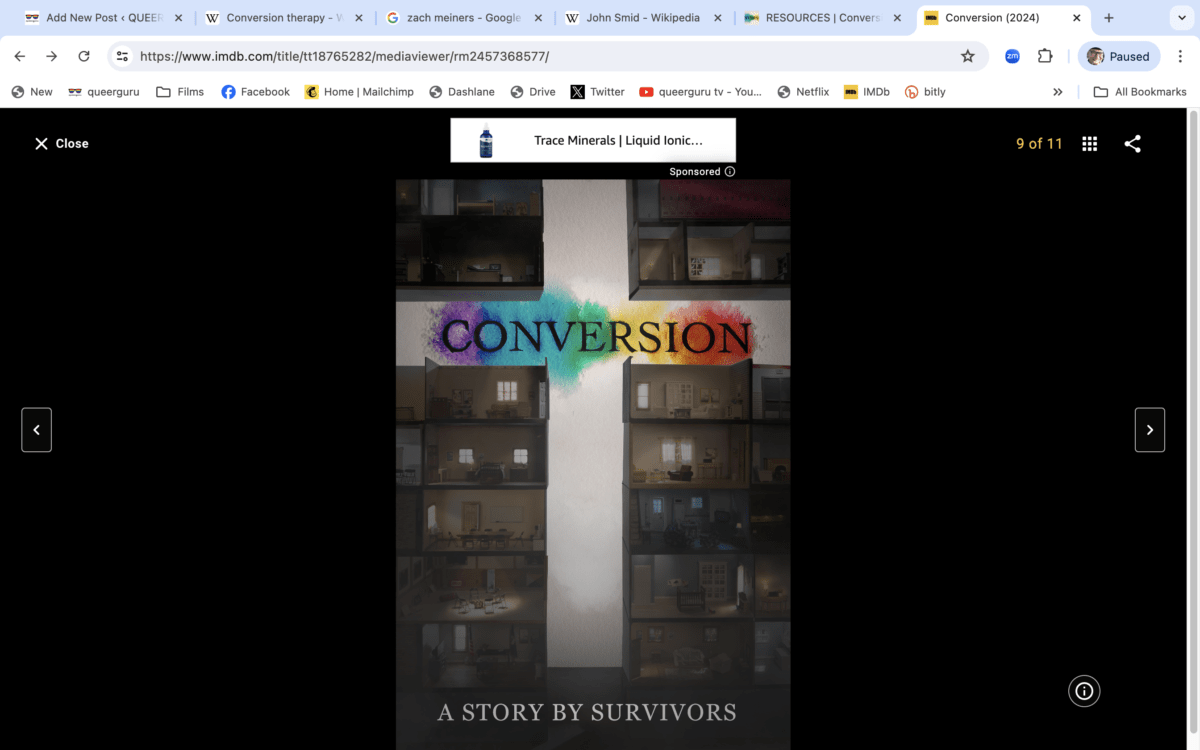Go back in browser history
The width and height of the screenshot is (1200, 750).
point(20,57)
